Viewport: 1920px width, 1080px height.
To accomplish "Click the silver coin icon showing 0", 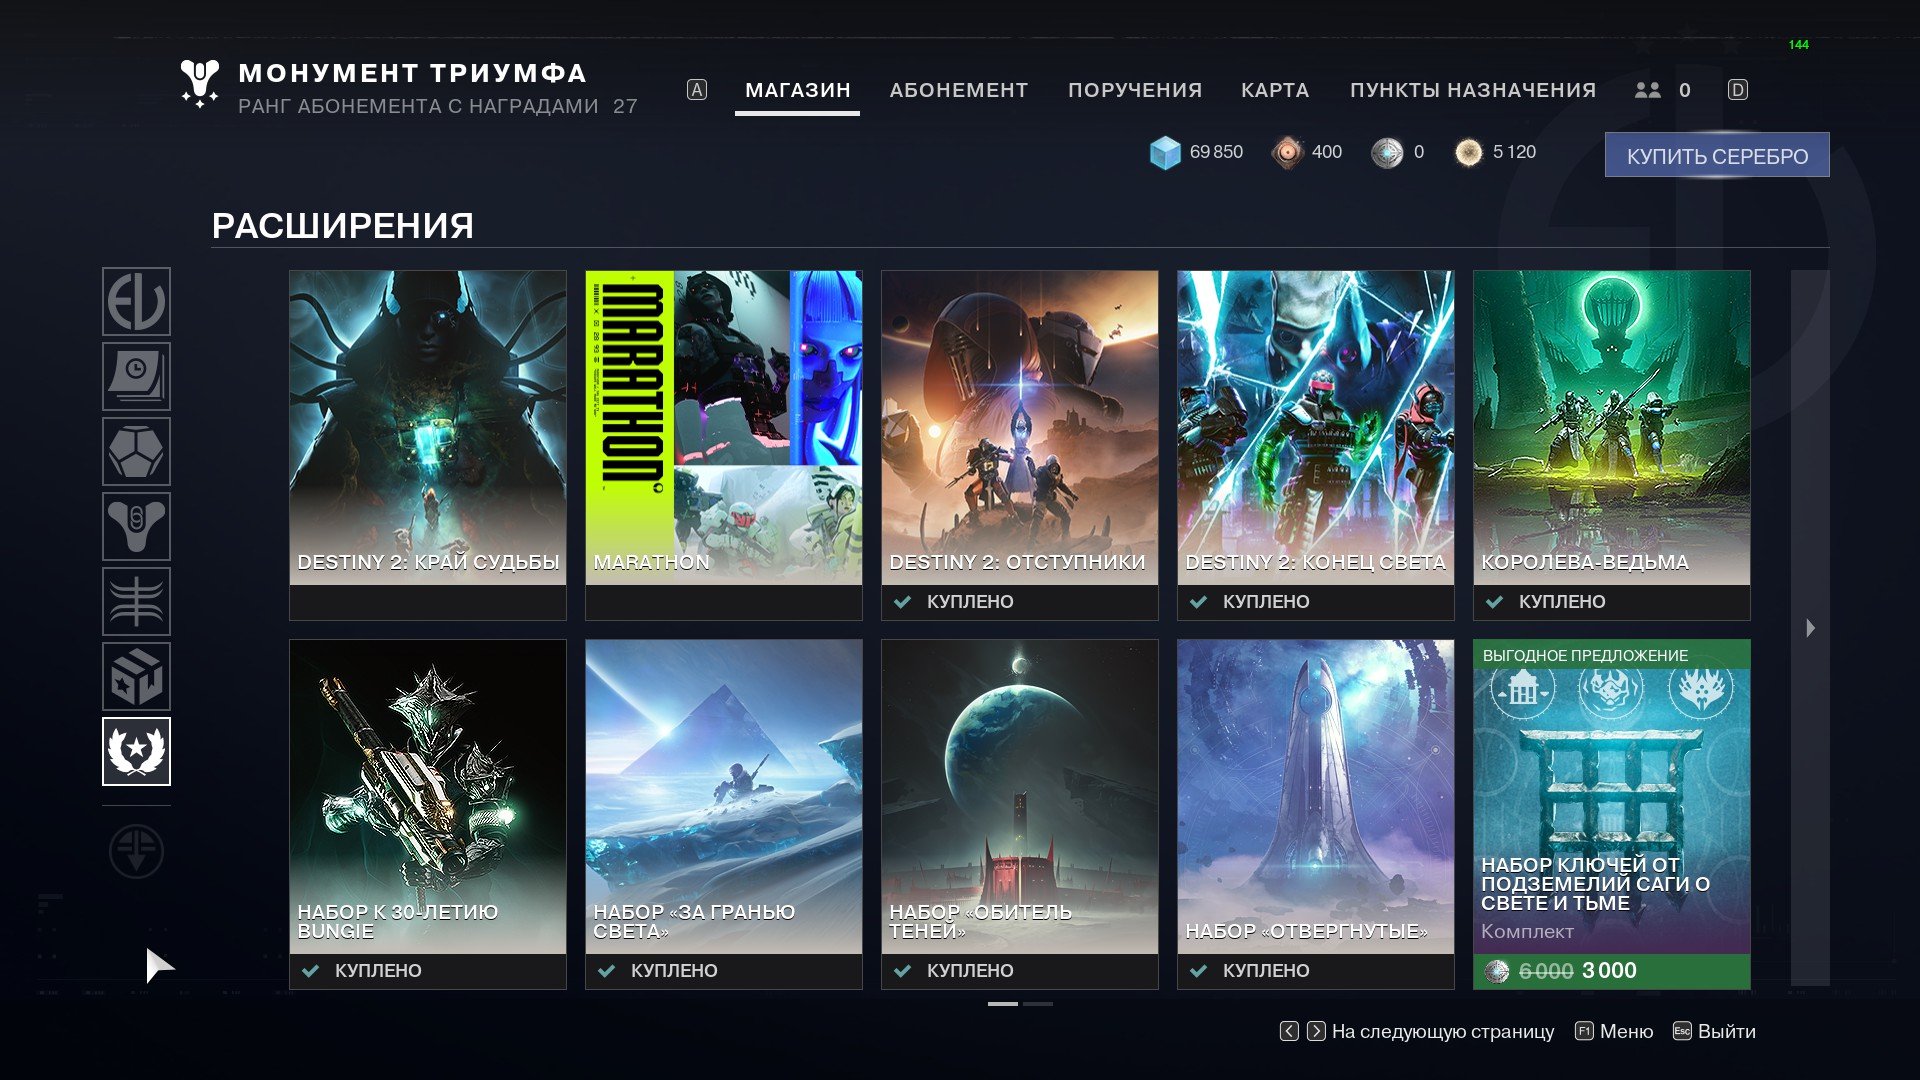I will point(1387,152).
